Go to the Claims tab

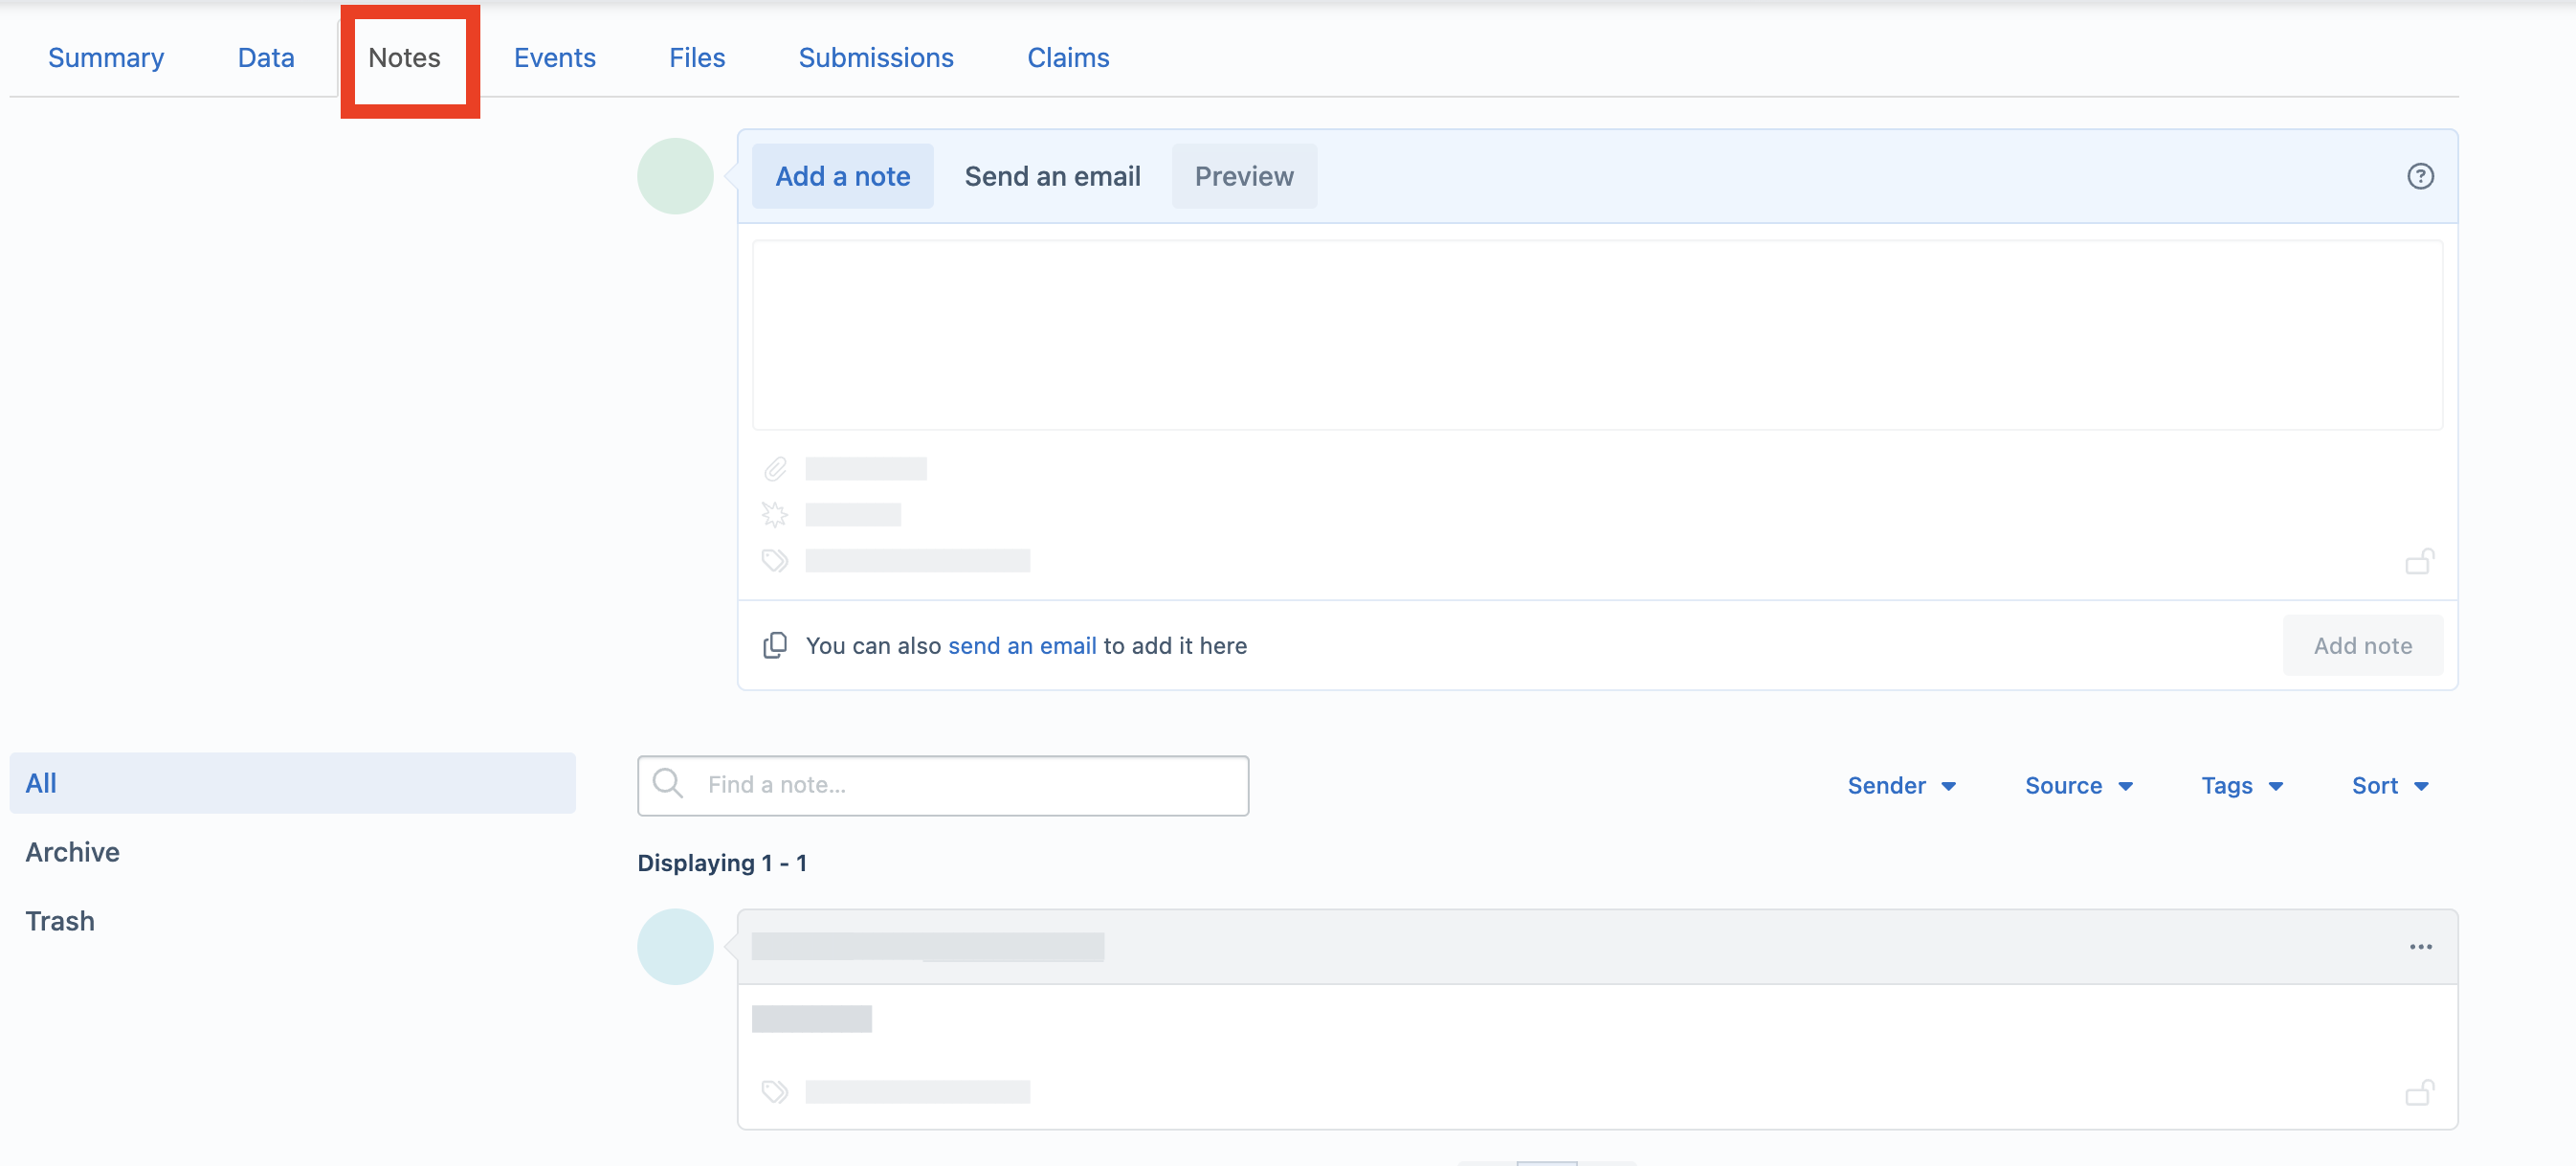(x=1068, y=58)
